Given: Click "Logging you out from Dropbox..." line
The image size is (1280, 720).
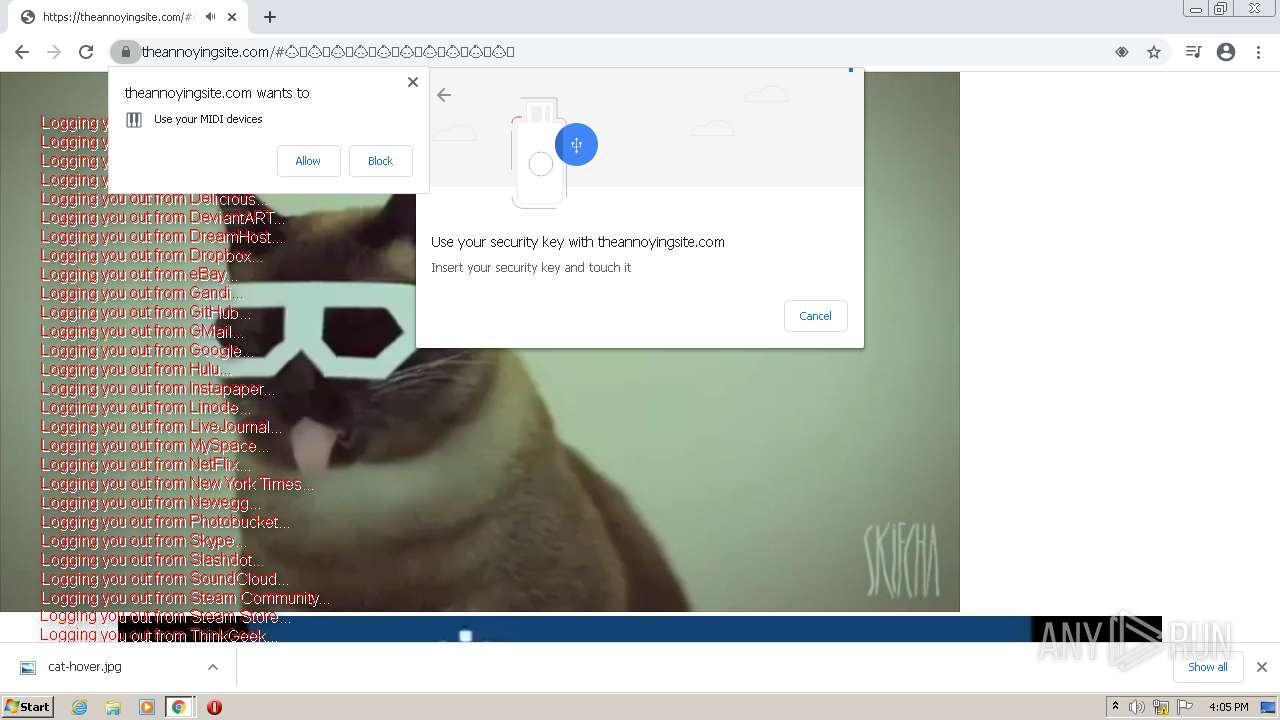Looking at the screenshot, I should (152, 256).
